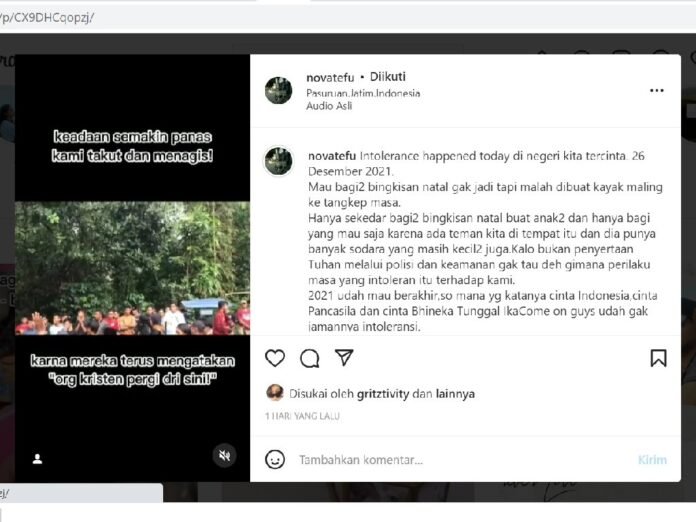Viewport: 696px width, 522px height.
Task: Show tagged people icon on video
Action: 37,459
